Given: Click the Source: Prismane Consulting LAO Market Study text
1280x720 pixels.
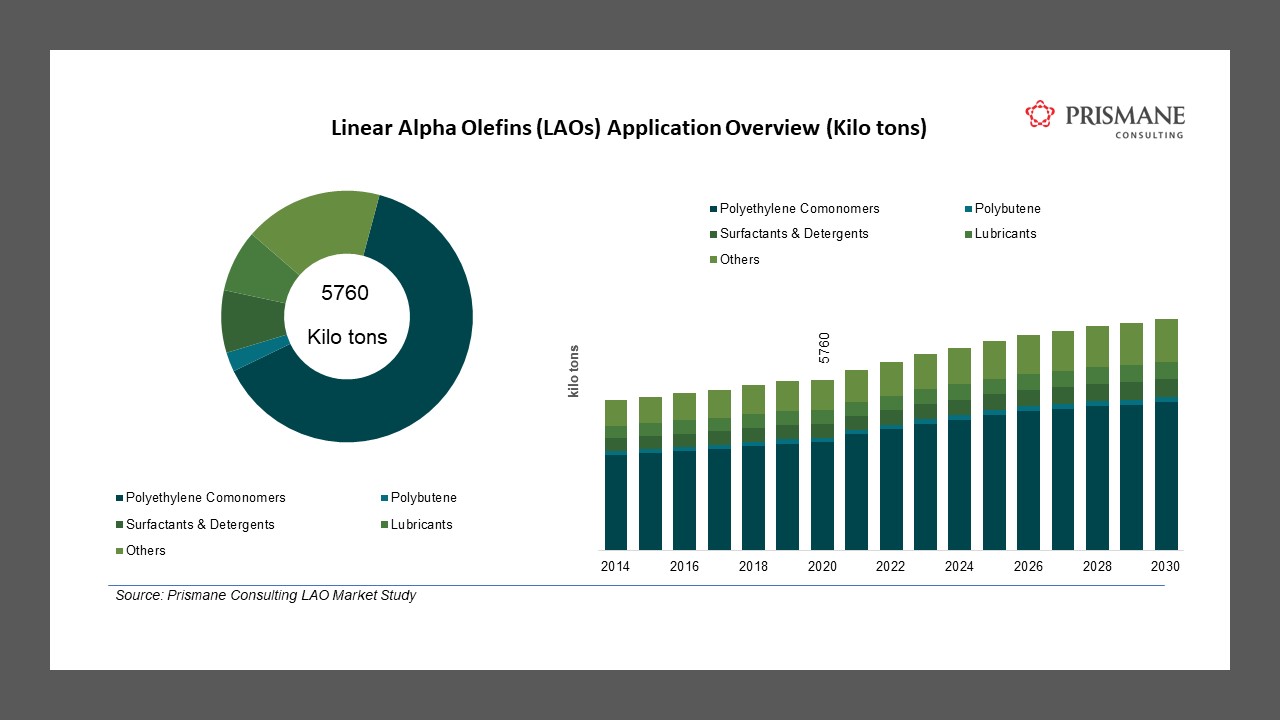Looking at the screenshot, I should point(265,595).
